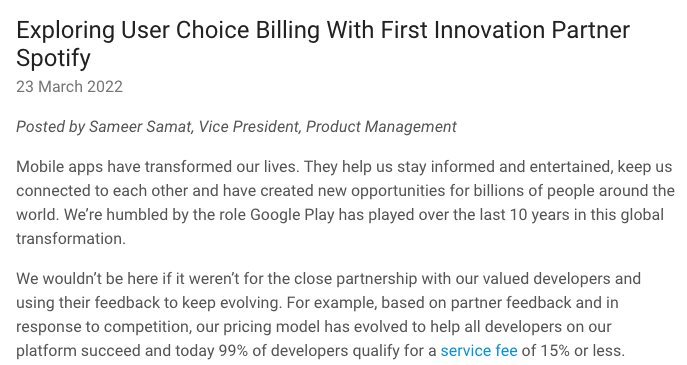The width and height of the screenshot is (687, 365).
Task: Open the 'service fee' hyperlink
Action: 479,351
